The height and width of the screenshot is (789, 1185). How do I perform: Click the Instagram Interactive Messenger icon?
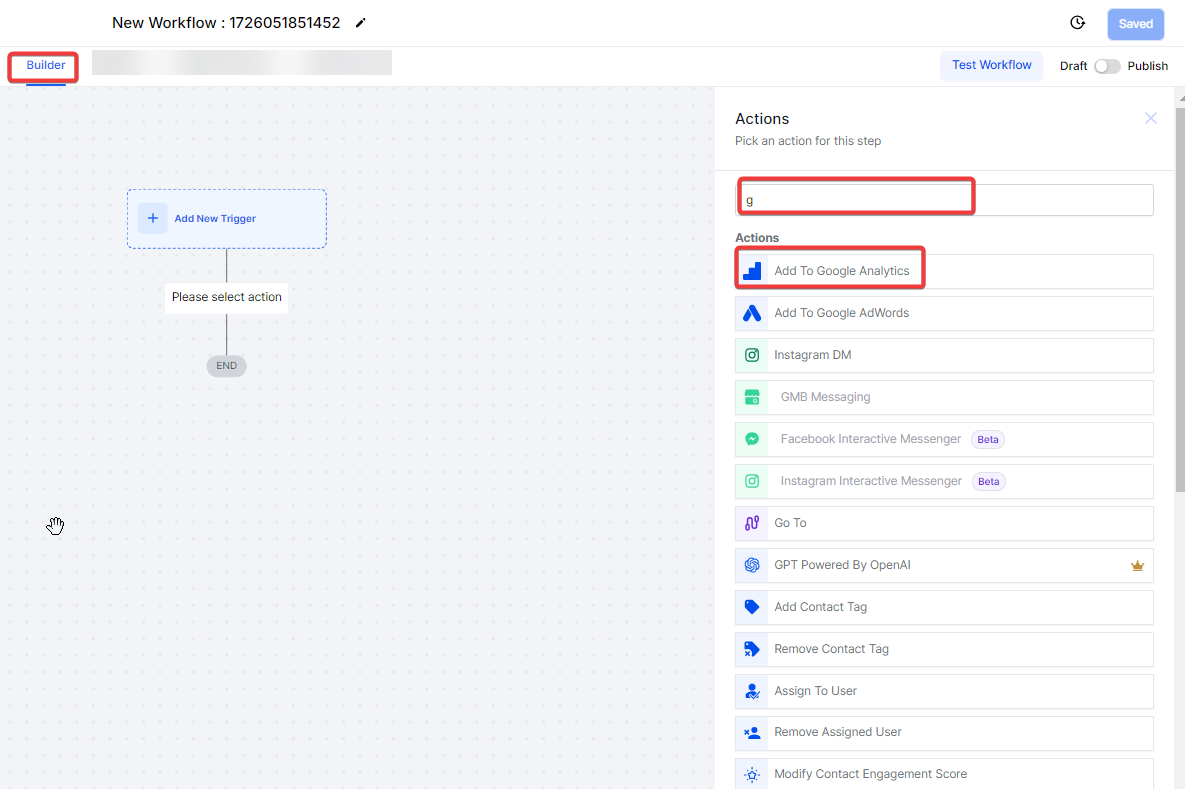tap(752, 481)
